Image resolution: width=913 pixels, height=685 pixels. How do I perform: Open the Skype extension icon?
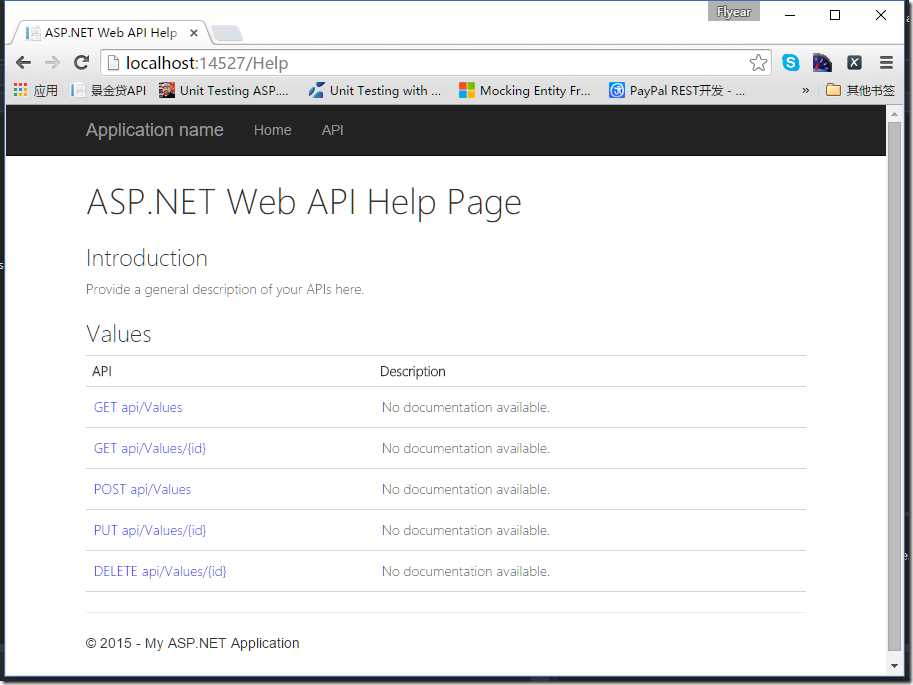coord(791,62)
